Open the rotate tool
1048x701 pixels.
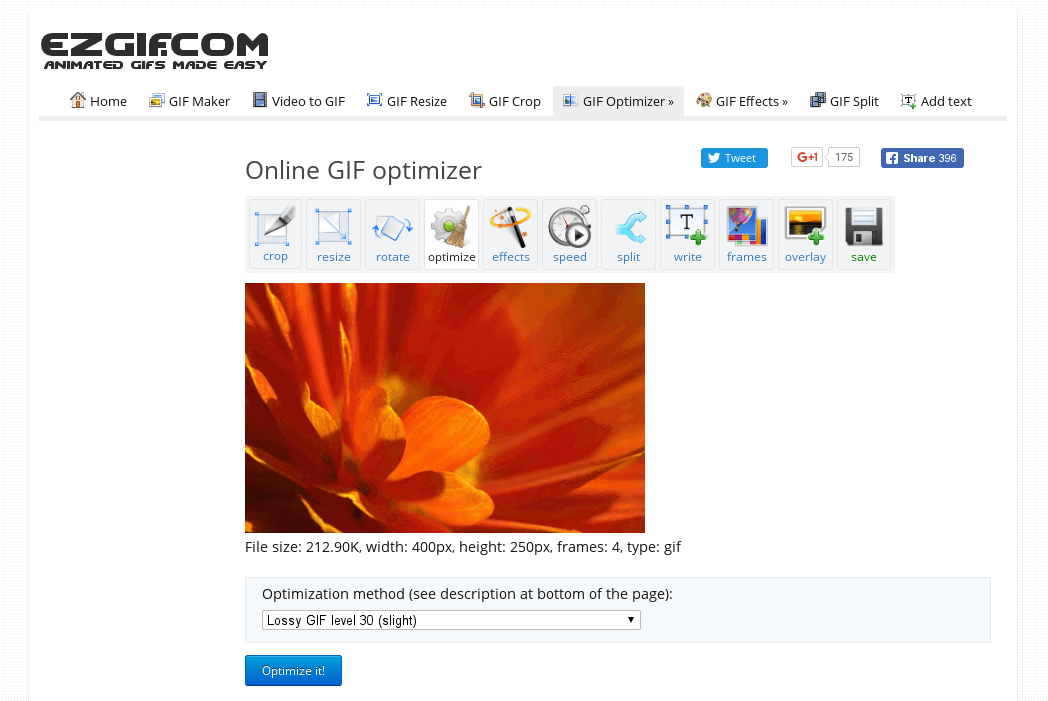(x=392, y=233)
